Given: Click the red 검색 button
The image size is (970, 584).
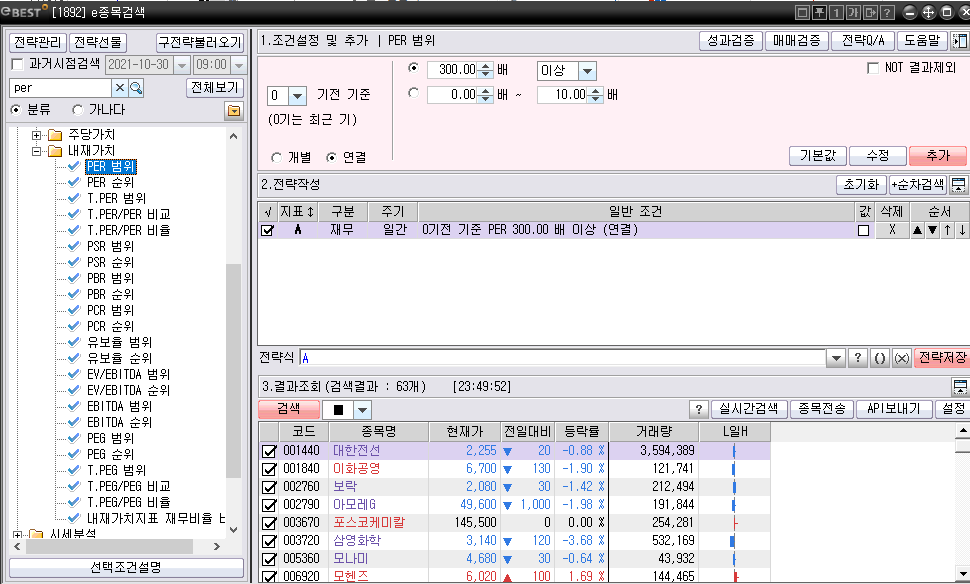Looking at the screenshot, I should (289, 409).
